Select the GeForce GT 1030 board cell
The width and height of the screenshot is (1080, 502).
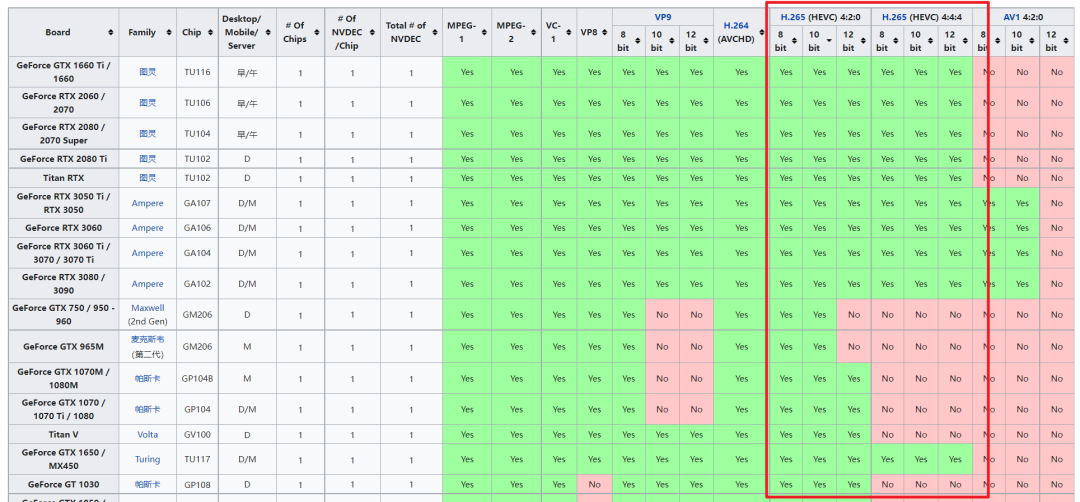63,485
